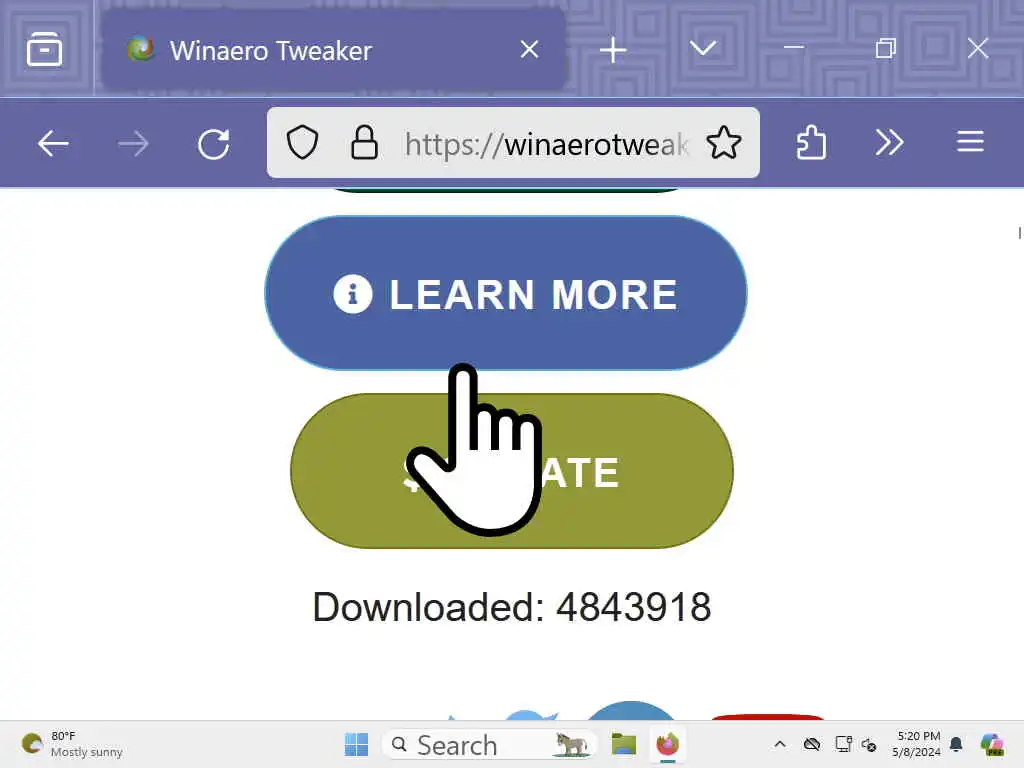Open the notifications bell icon
The height and width of the screenshot is (768, 1024).
[x=956, y=744]
